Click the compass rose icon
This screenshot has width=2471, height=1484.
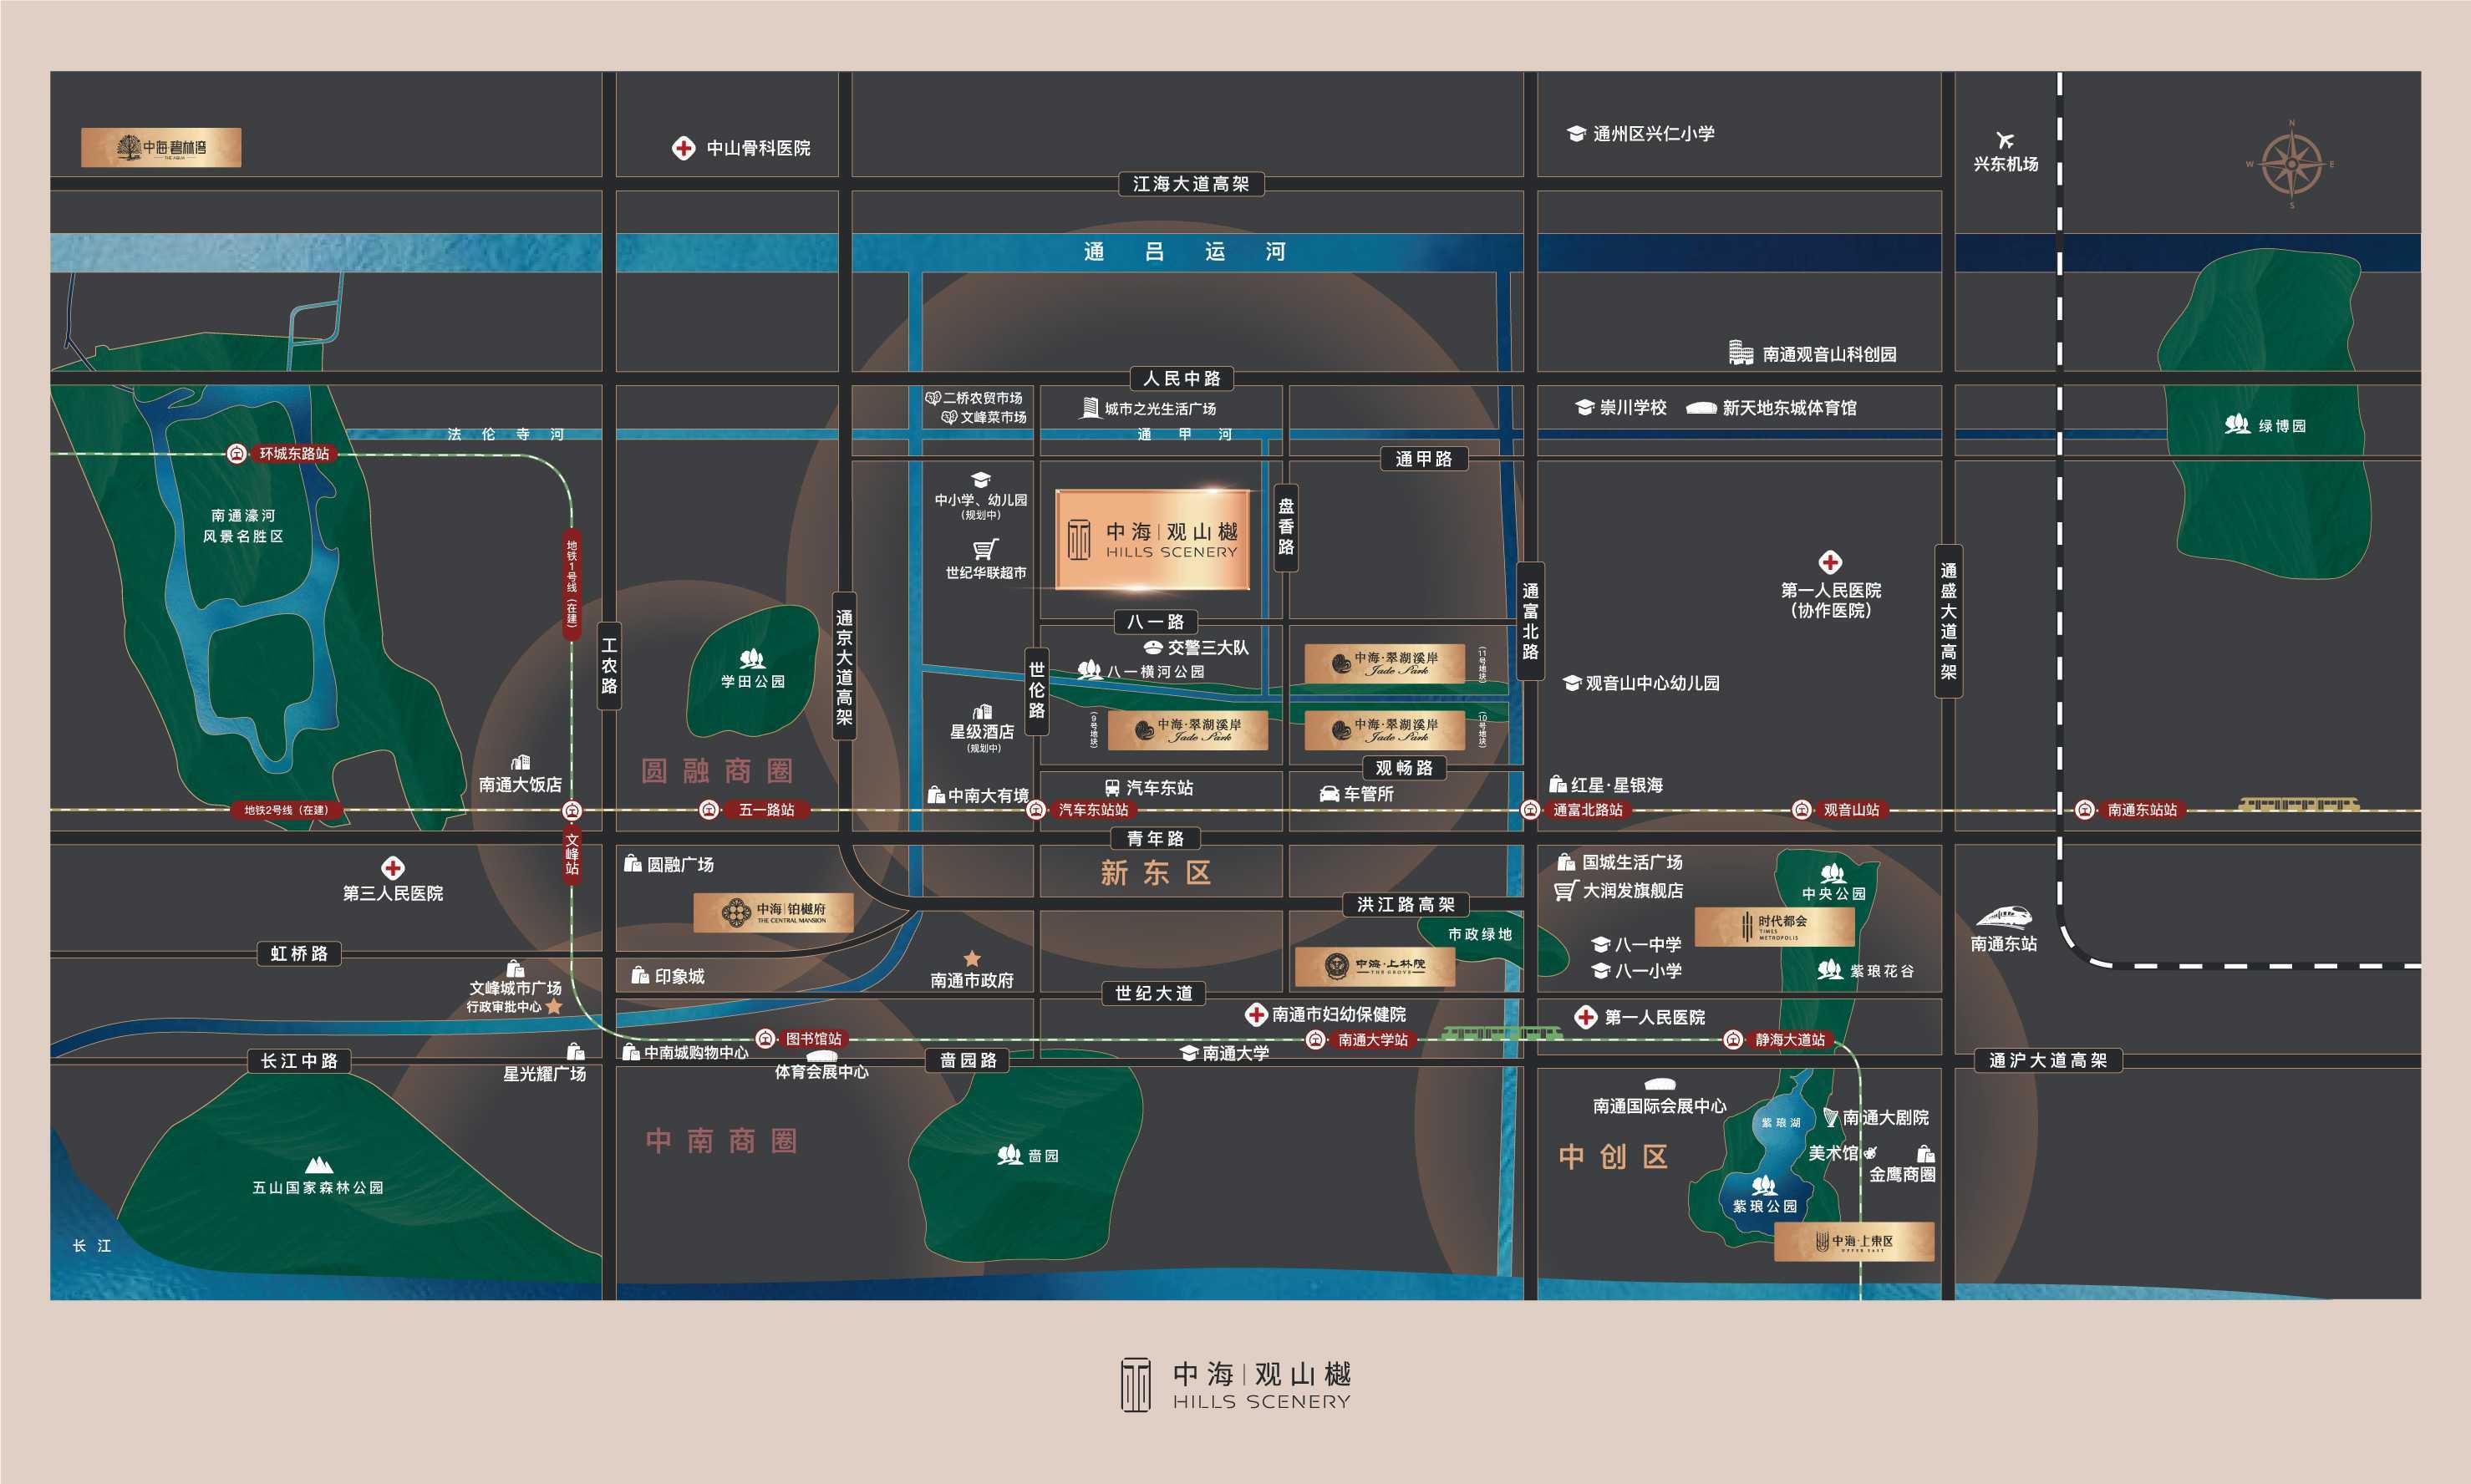point(2291,165)
